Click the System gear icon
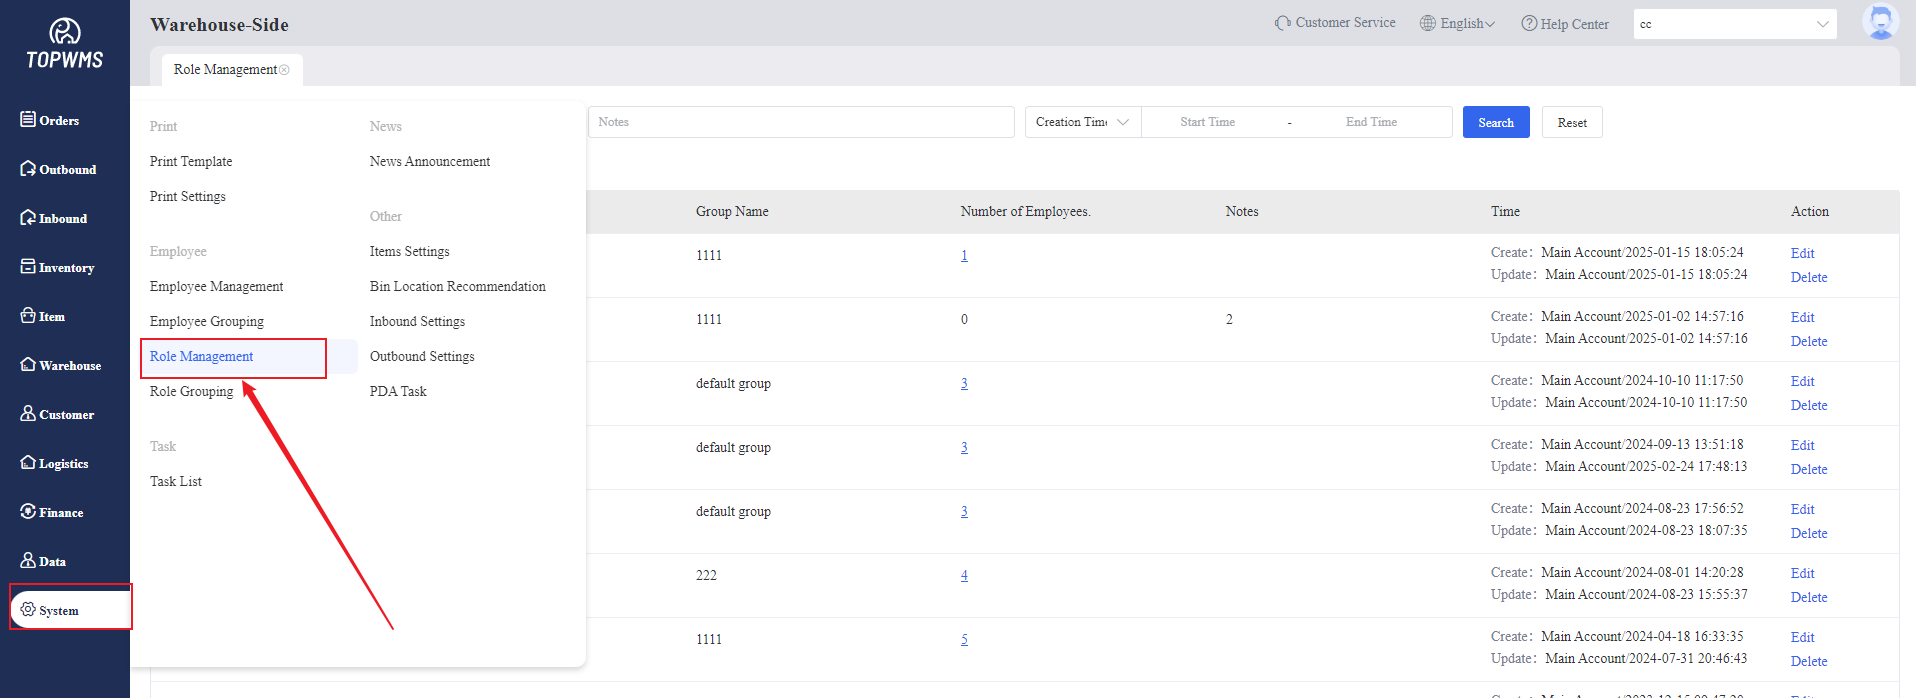Viewport: 1916px width, 698px height. click(x=28, y=610)
